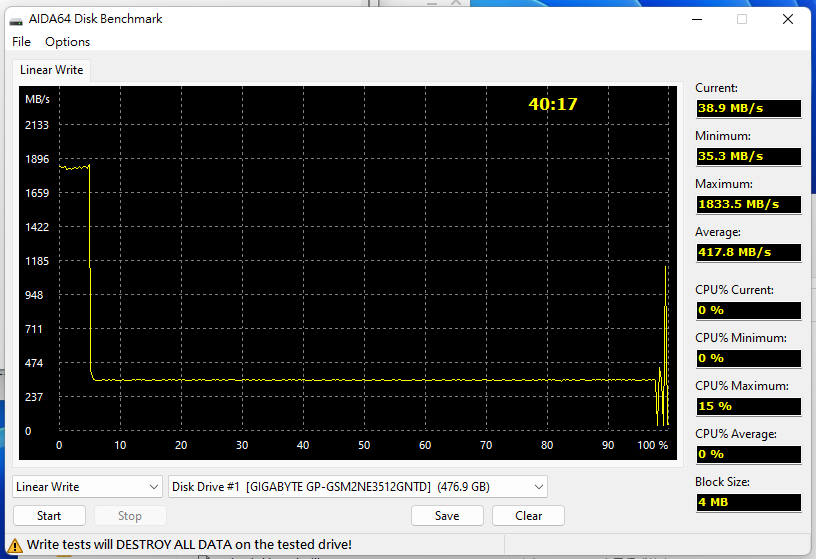Click the Minimum speed value 35.3 MB/s

click(x=748, y=156)
